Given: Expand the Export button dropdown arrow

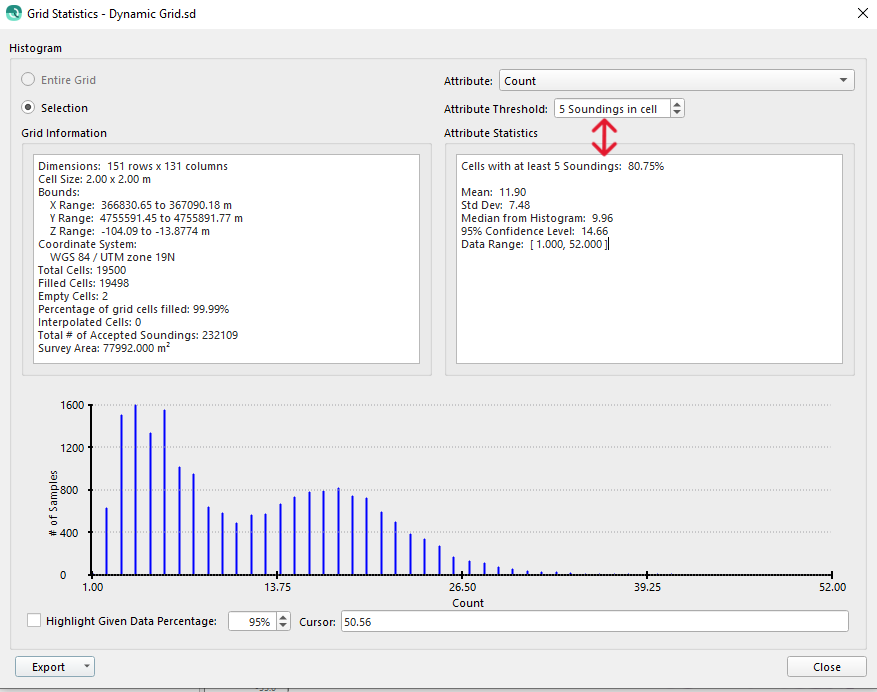Looking at the screenshot, I should point(88,667).
